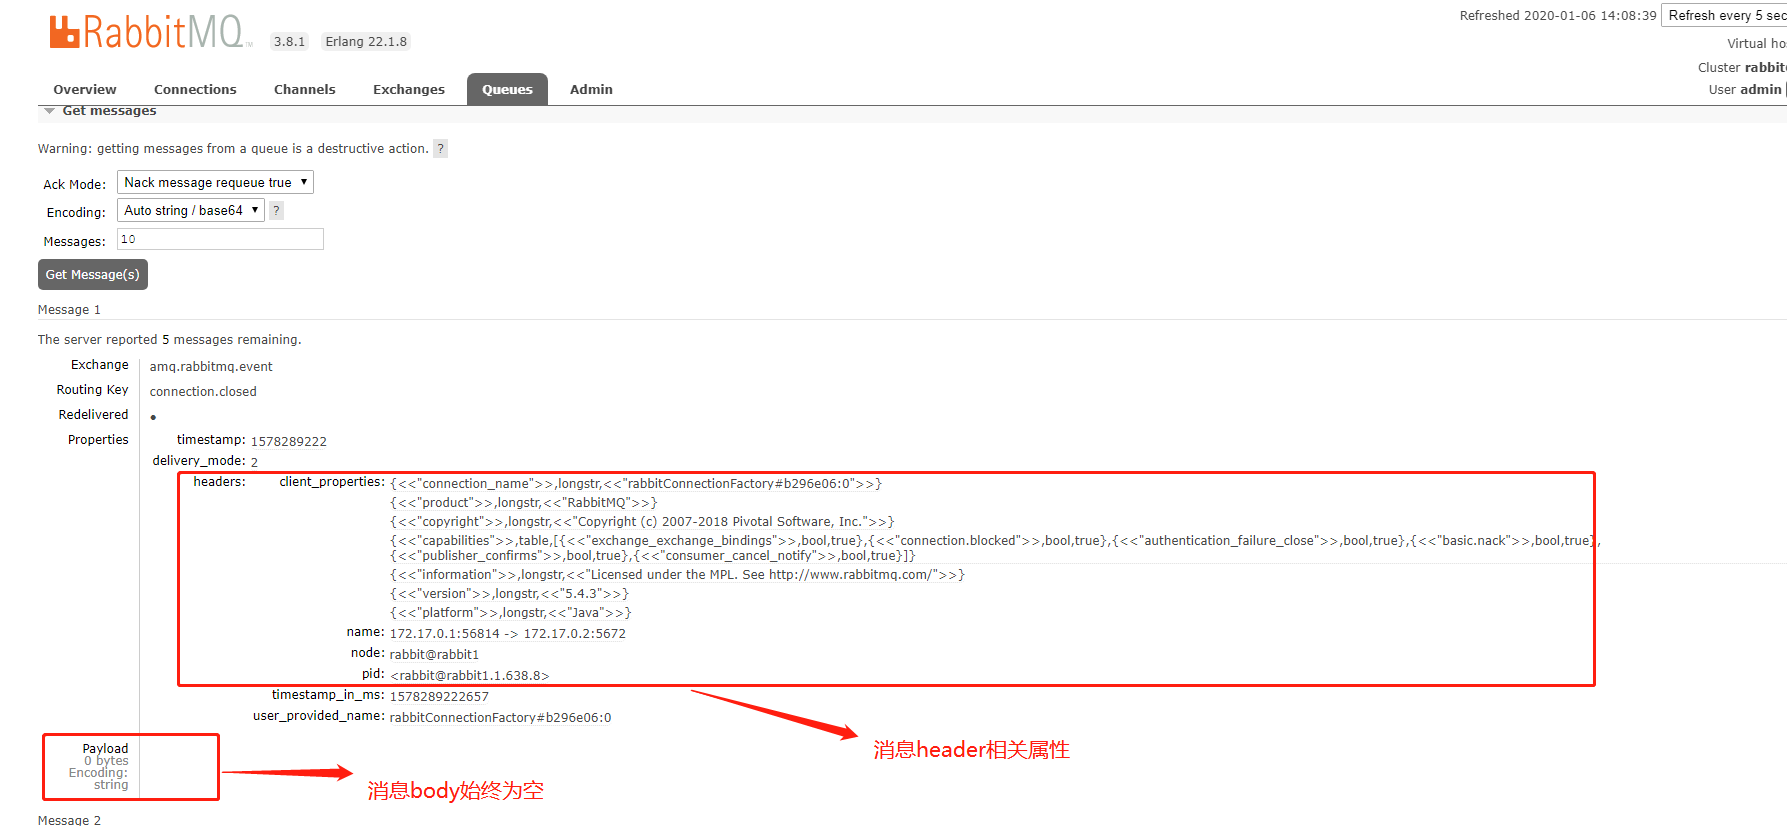Click timestamp value 1578289222
Screen dimensions: 1787x826
tap(288, 442)
